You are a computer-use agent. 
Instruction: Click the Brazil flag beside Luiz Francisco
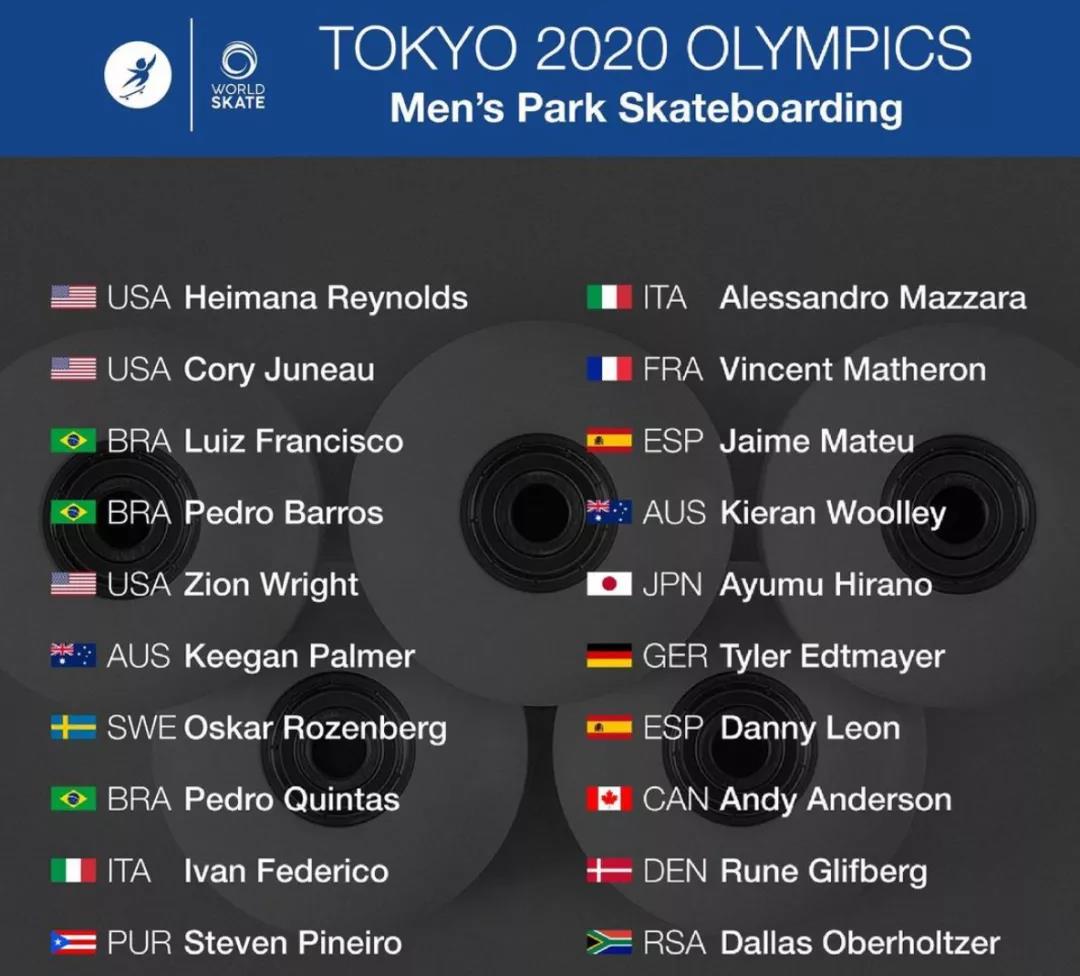pyautogui.click(x=74, y=441)
